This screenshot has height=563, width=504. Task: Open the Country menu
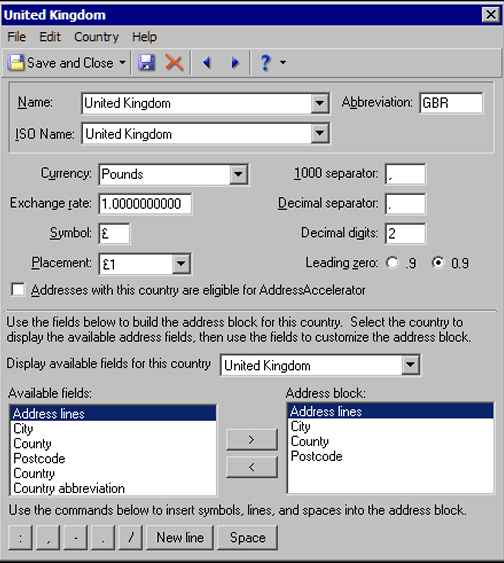pos(96,37)
